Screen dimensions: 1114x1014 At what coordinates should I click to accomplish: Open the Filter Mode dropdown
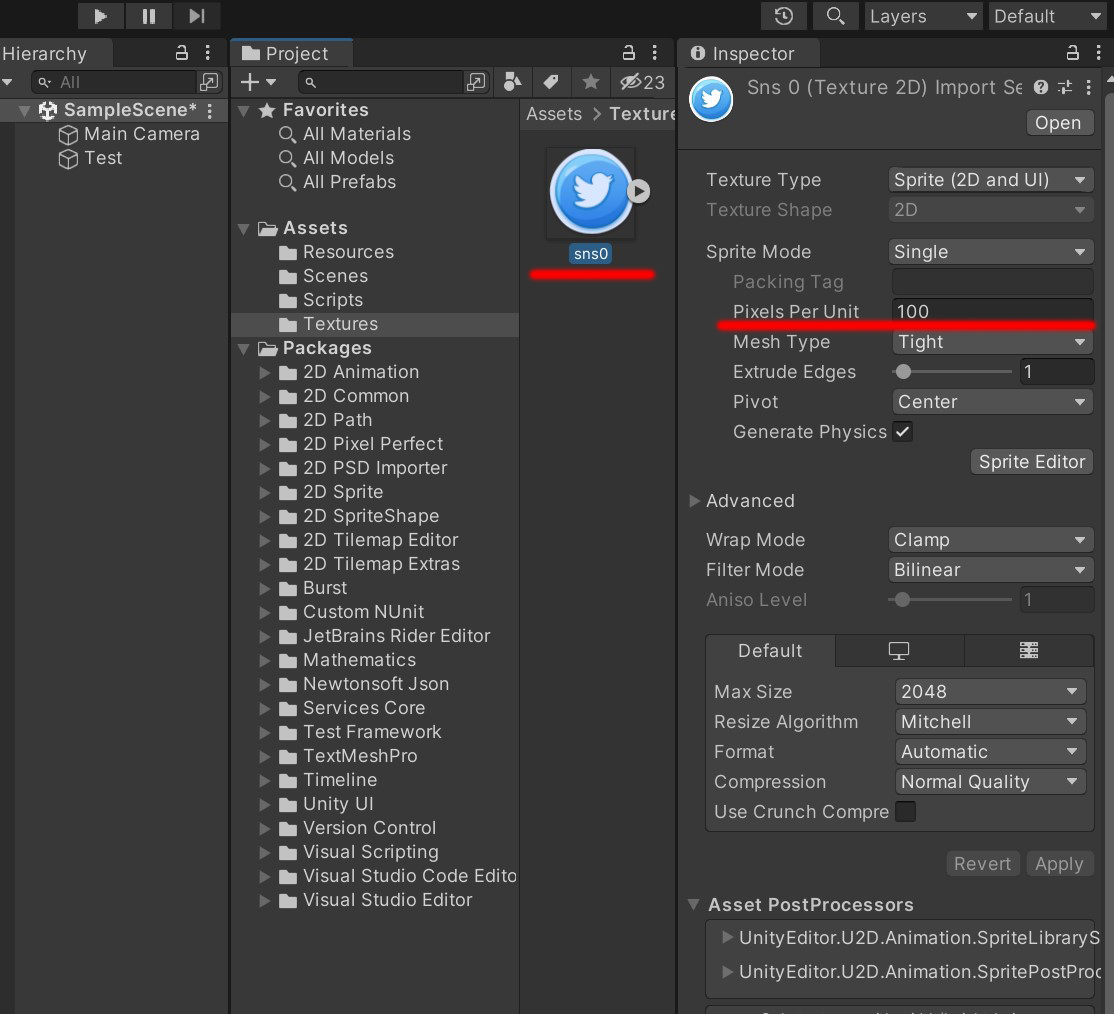[x=990, y=570]
